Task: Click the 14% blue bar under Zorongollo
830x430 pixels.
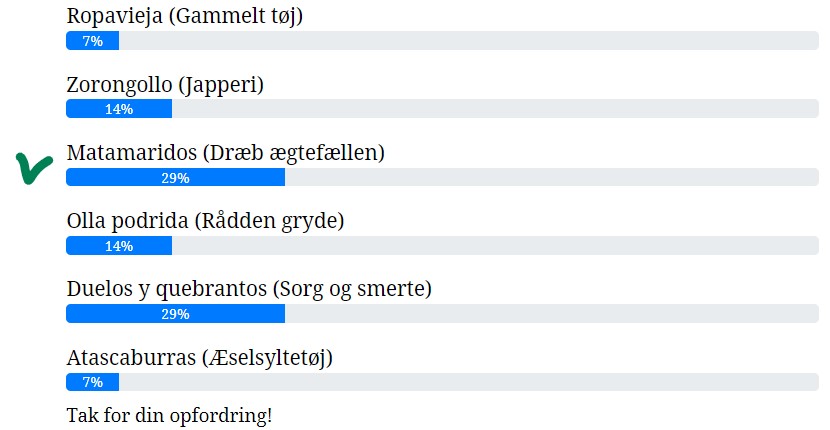Action: point(118,109)
